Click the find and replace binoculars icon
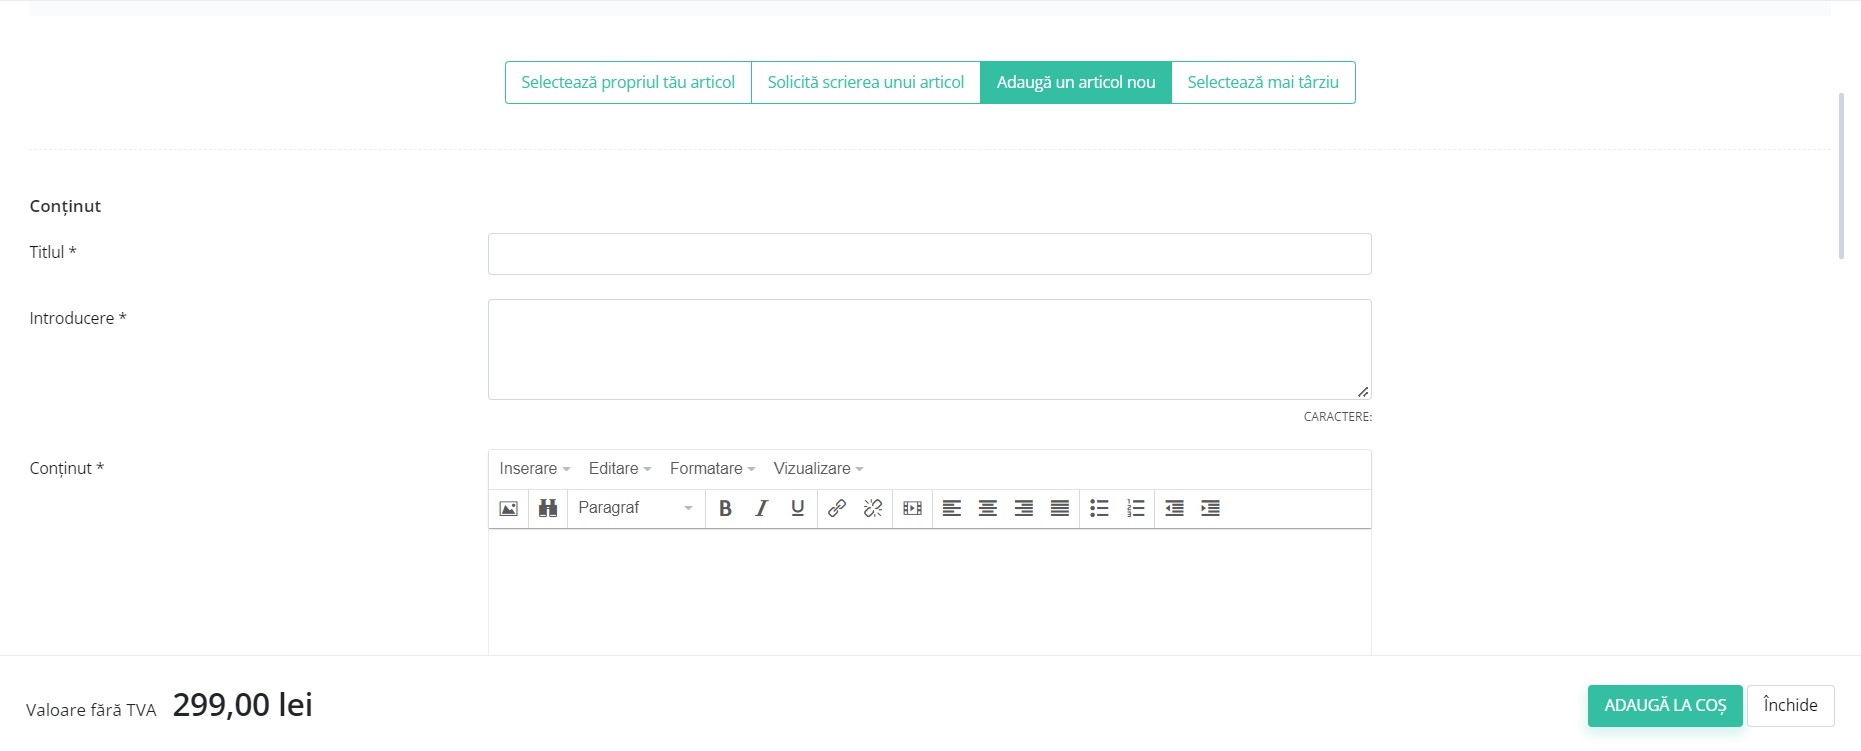This screenshot has width=1861, height=751. [547, 508]
